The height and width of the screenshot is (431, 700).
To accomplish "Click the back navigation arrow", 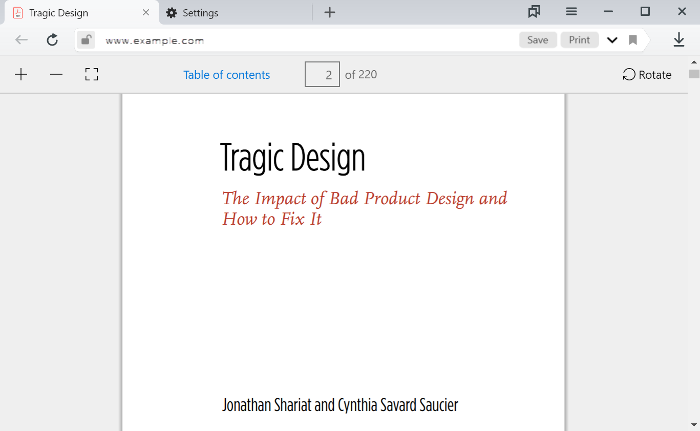I will click(x=21, y=40).
